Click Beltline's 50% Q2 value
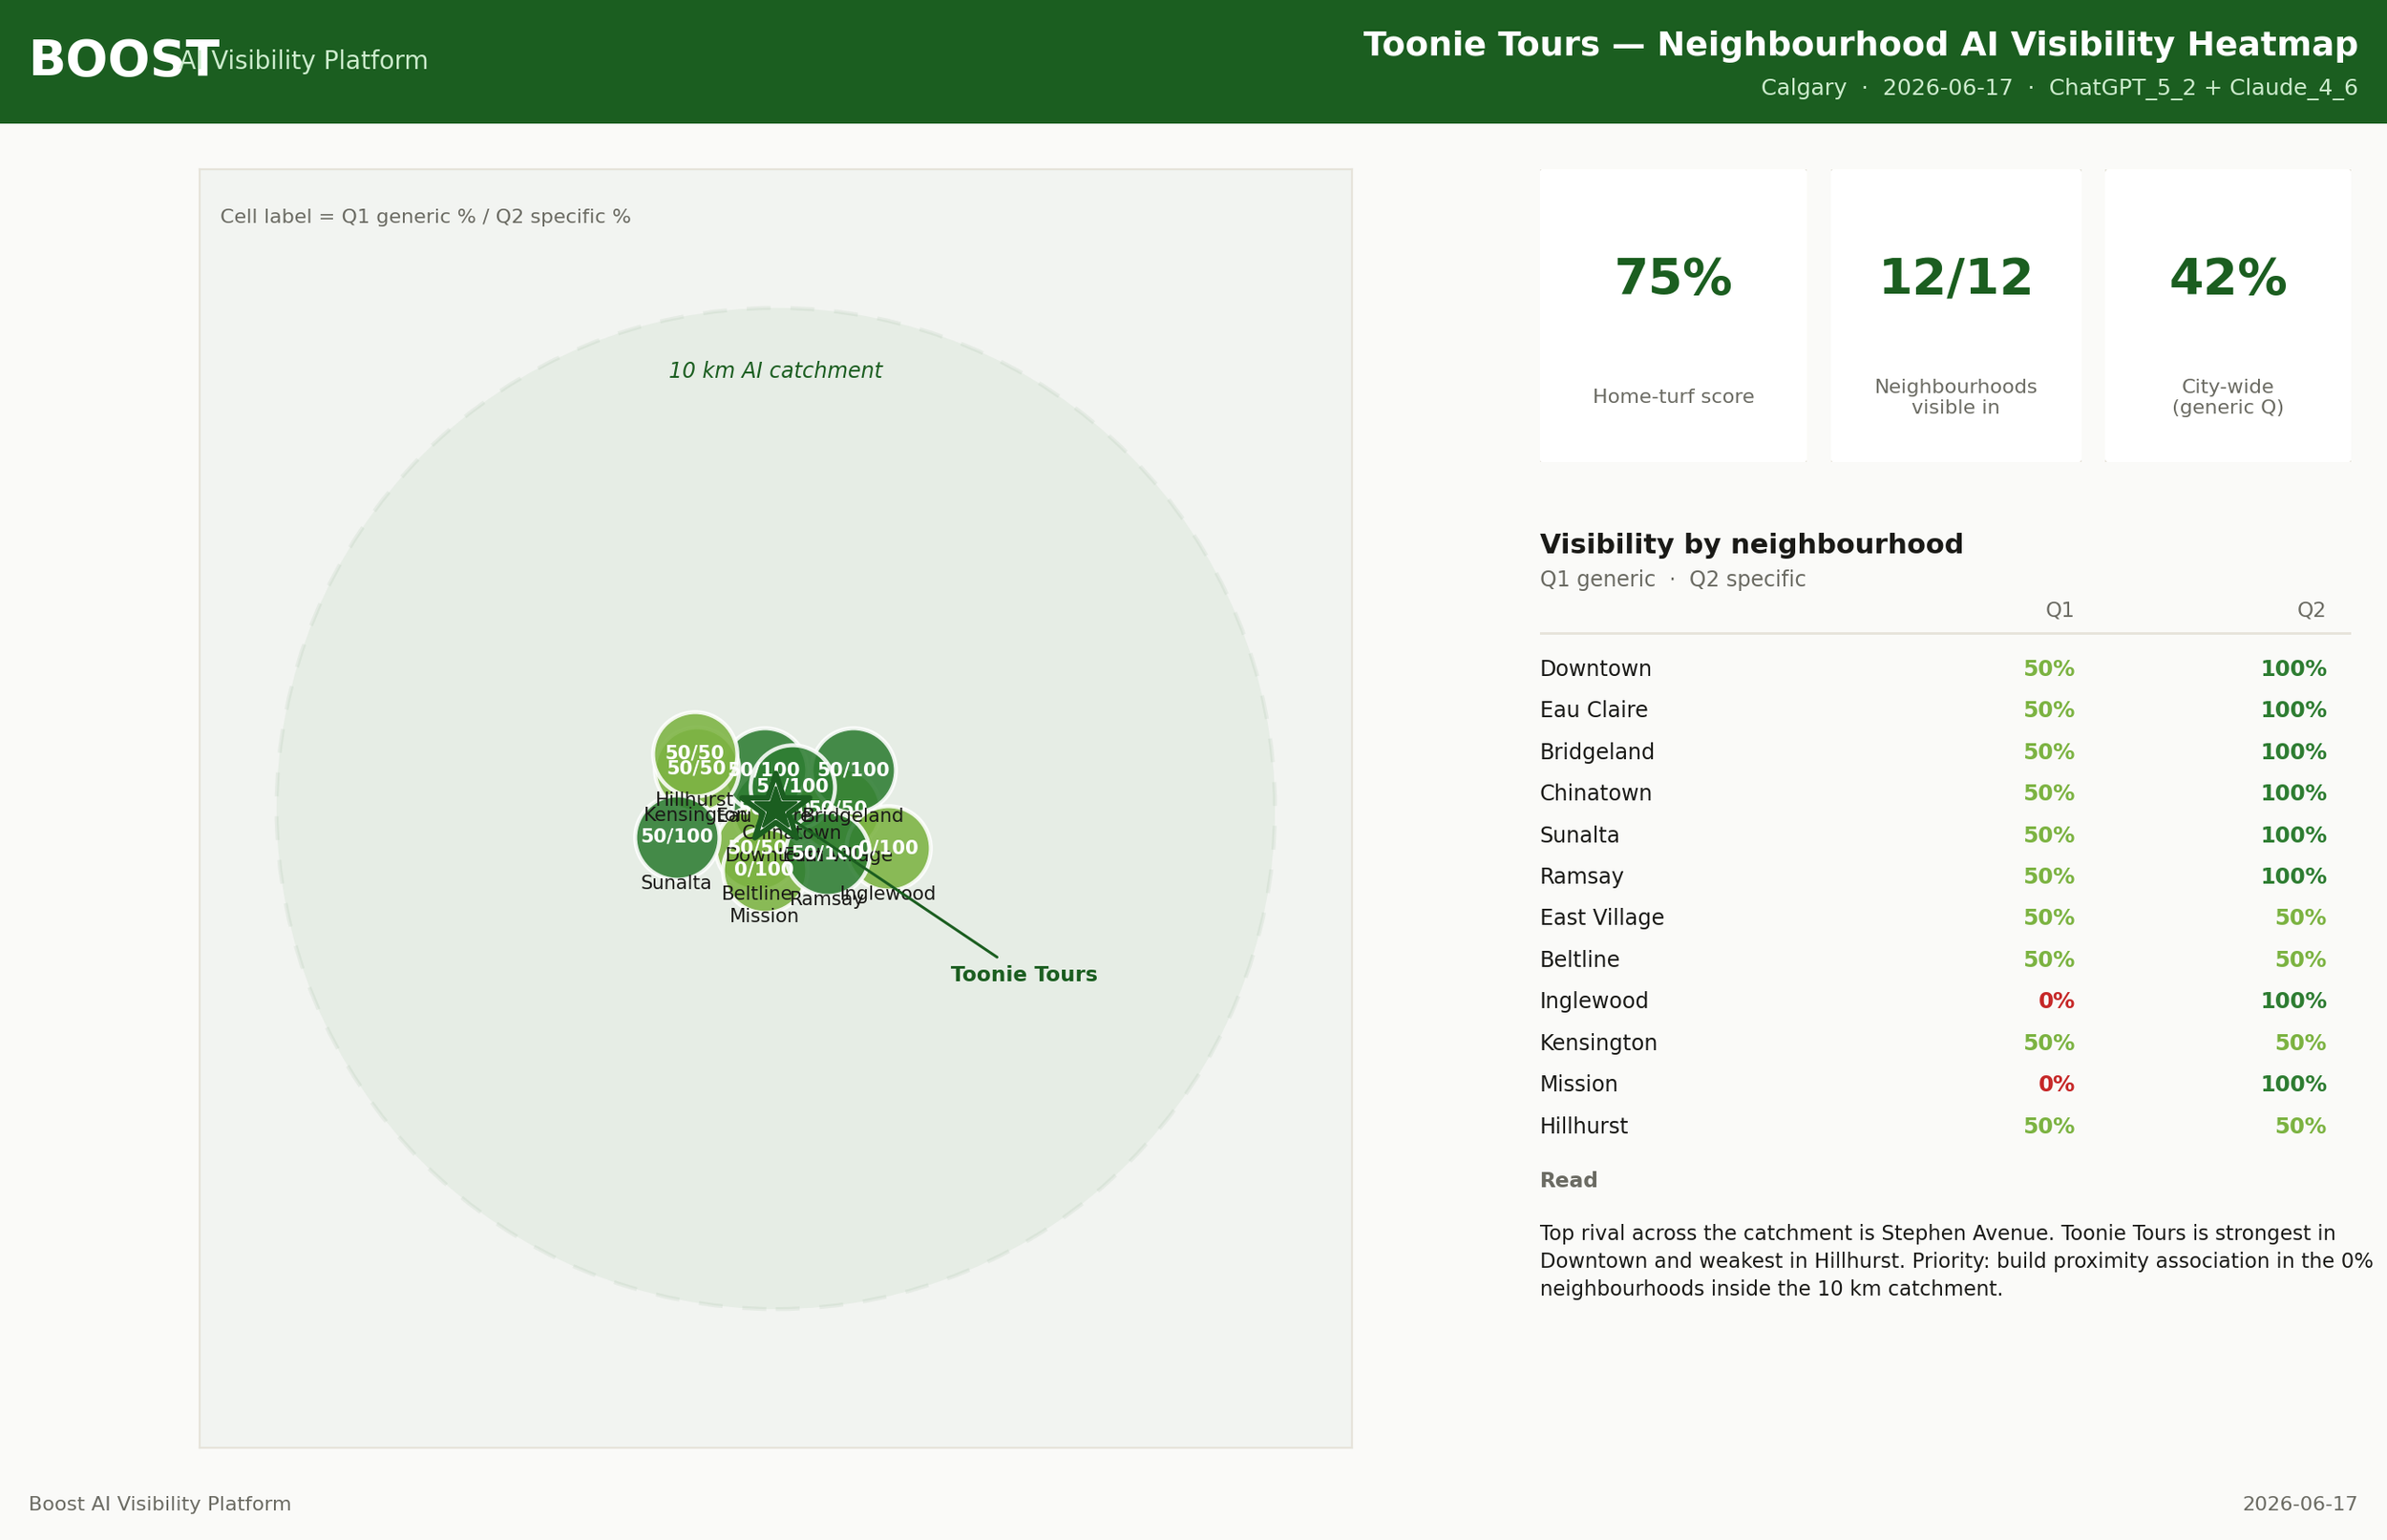 point(2300,960)
